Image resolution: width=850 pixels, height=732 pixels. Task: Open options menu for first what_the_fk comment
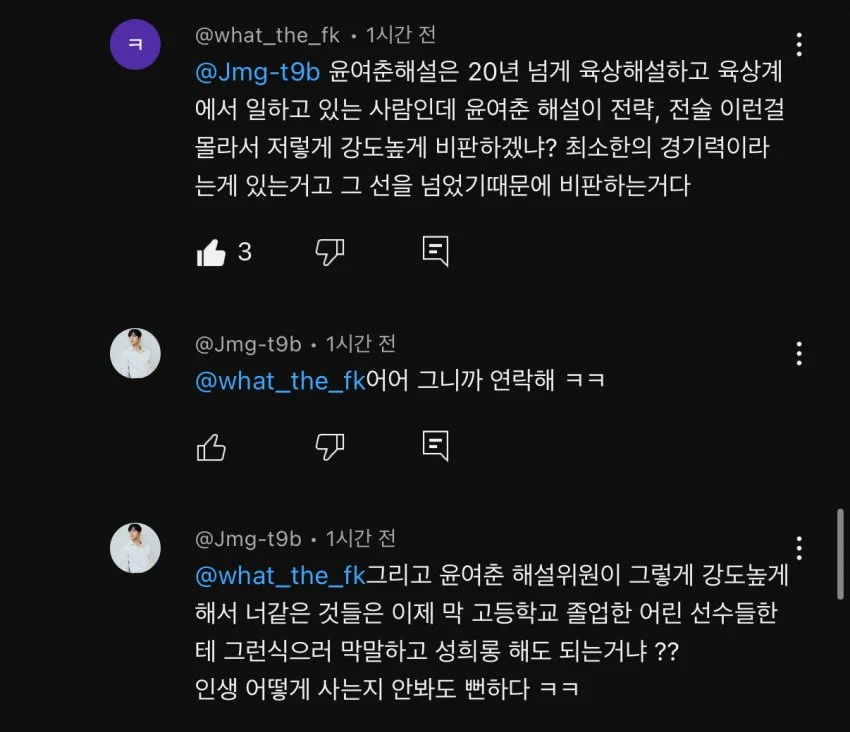(799, 44)
